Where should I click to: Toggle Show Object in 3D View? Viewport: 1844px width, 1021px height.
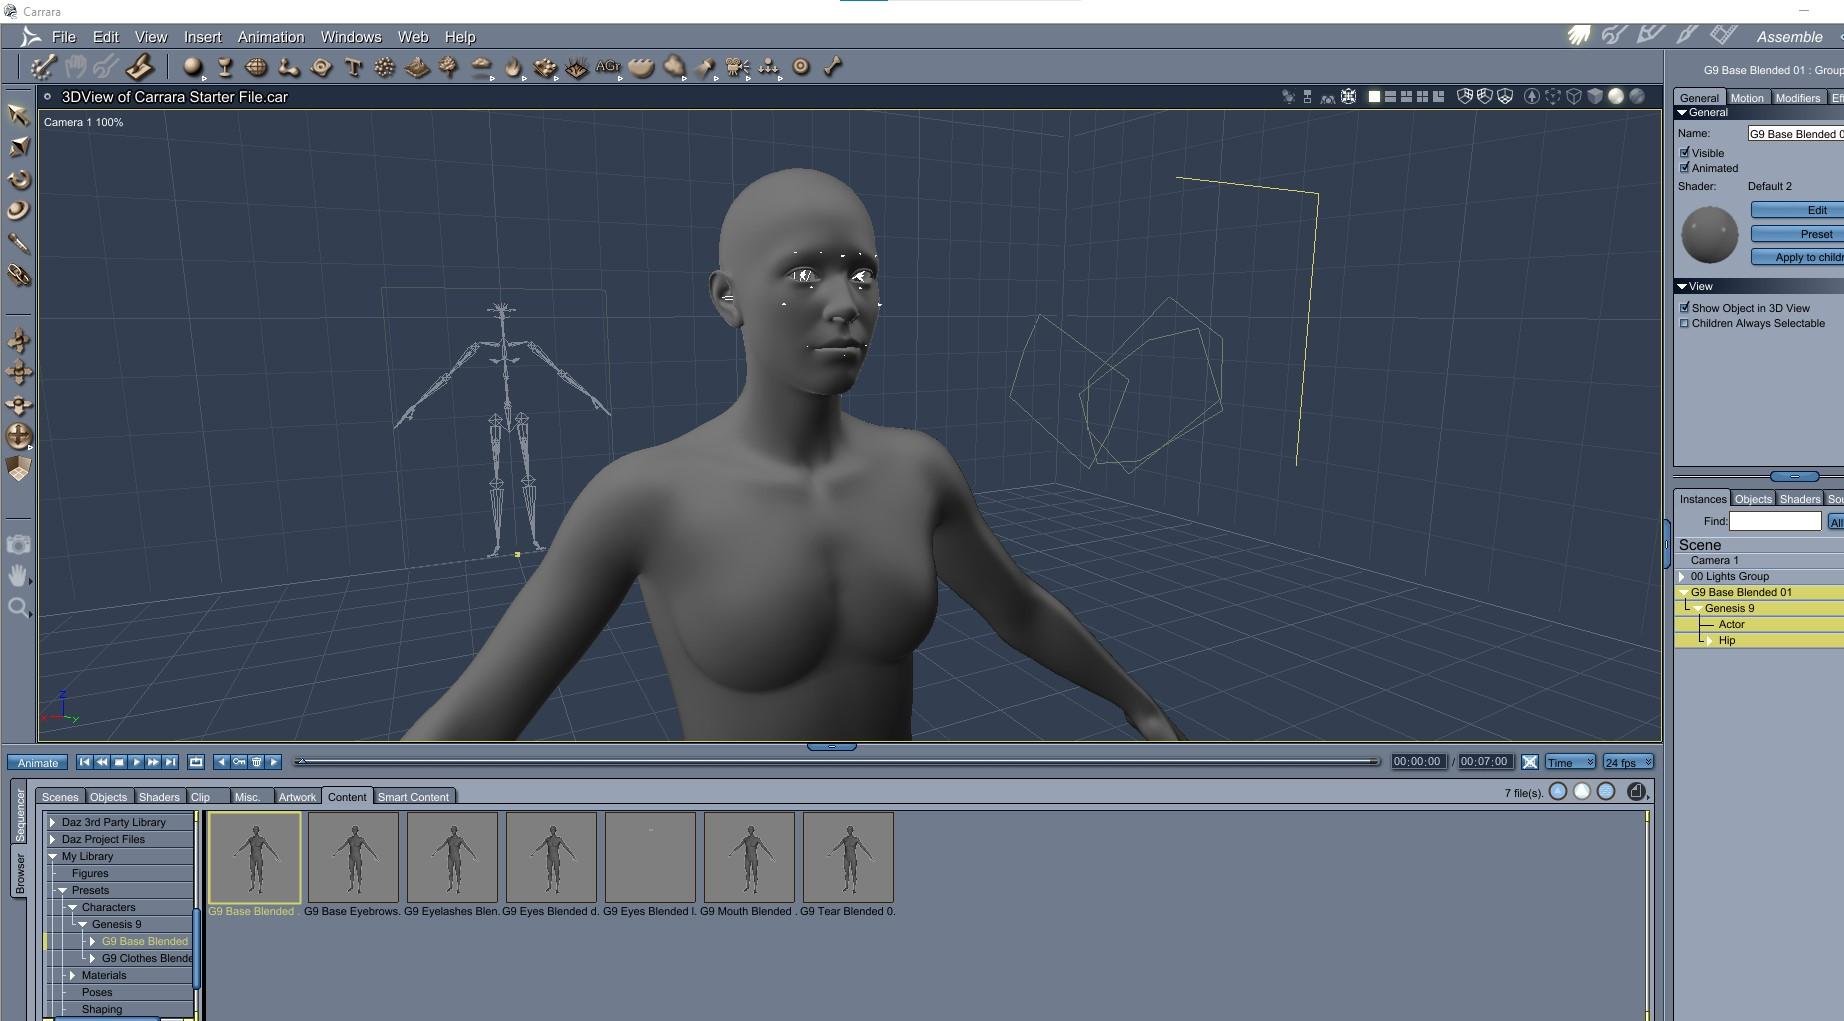1685,308
